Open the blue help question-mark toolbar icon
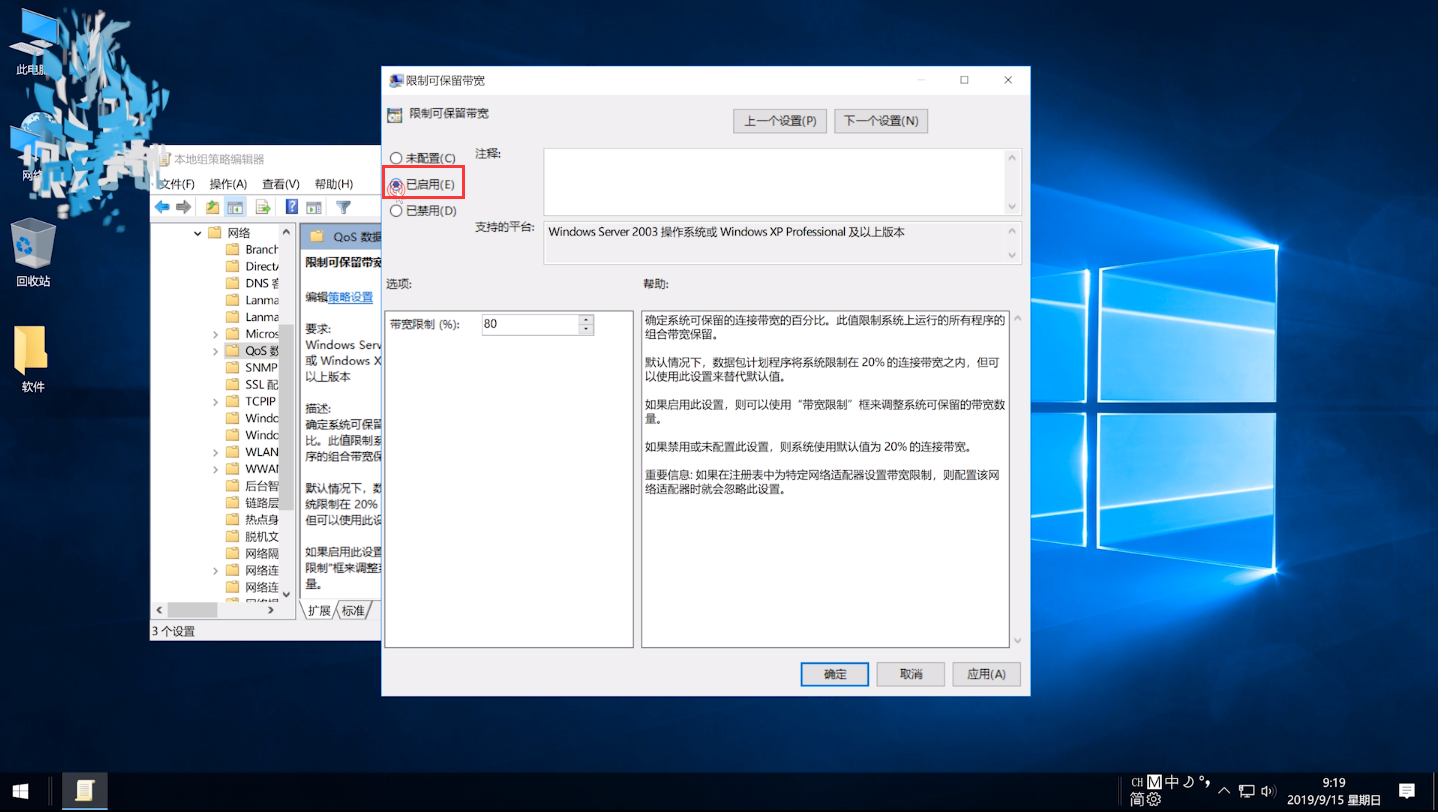 click(292, 207)
